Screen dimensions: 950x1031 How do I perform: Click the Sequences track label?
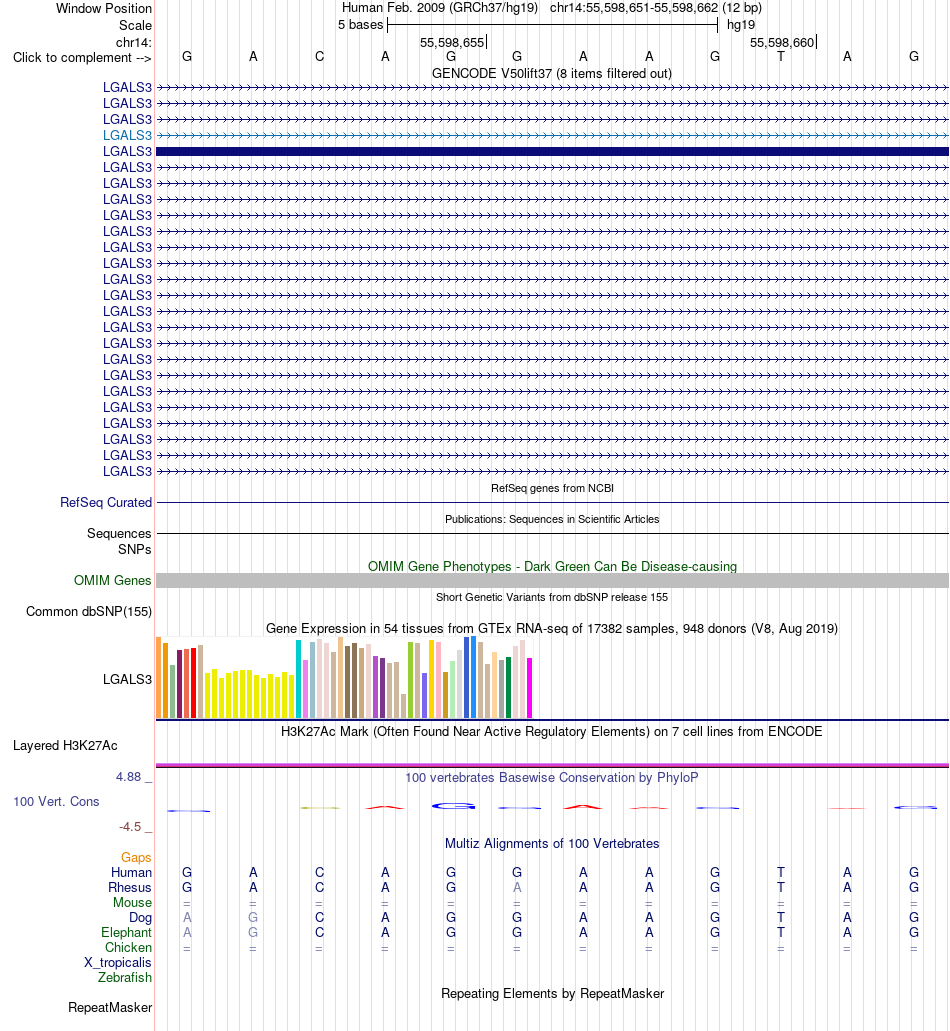click(x=119, y=533)
